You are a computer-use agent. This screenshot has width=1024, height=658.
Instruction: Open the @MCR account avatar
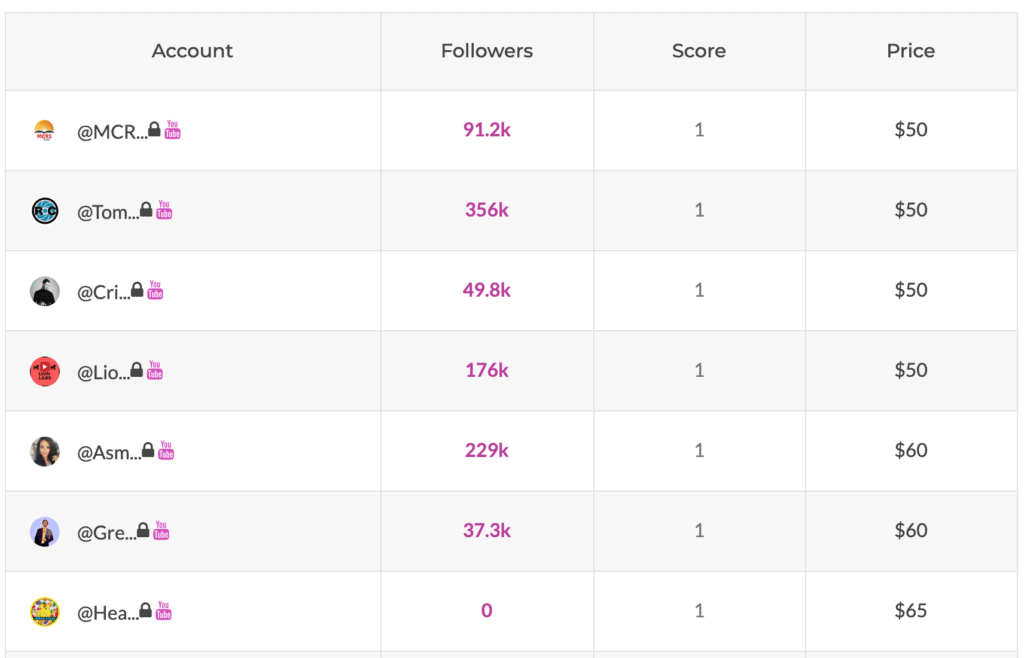44,131
